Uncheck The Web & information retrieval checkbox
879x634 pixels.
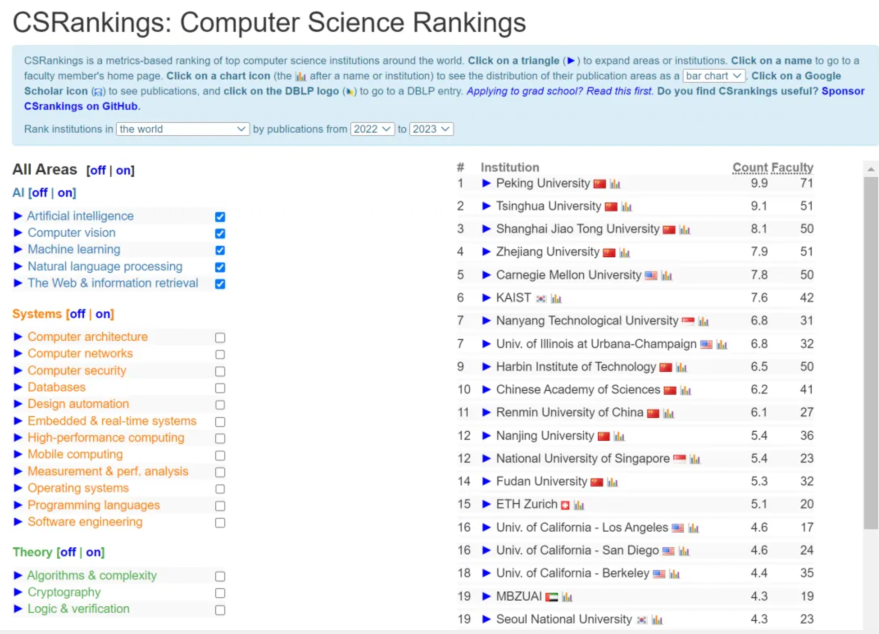(220, 284)
